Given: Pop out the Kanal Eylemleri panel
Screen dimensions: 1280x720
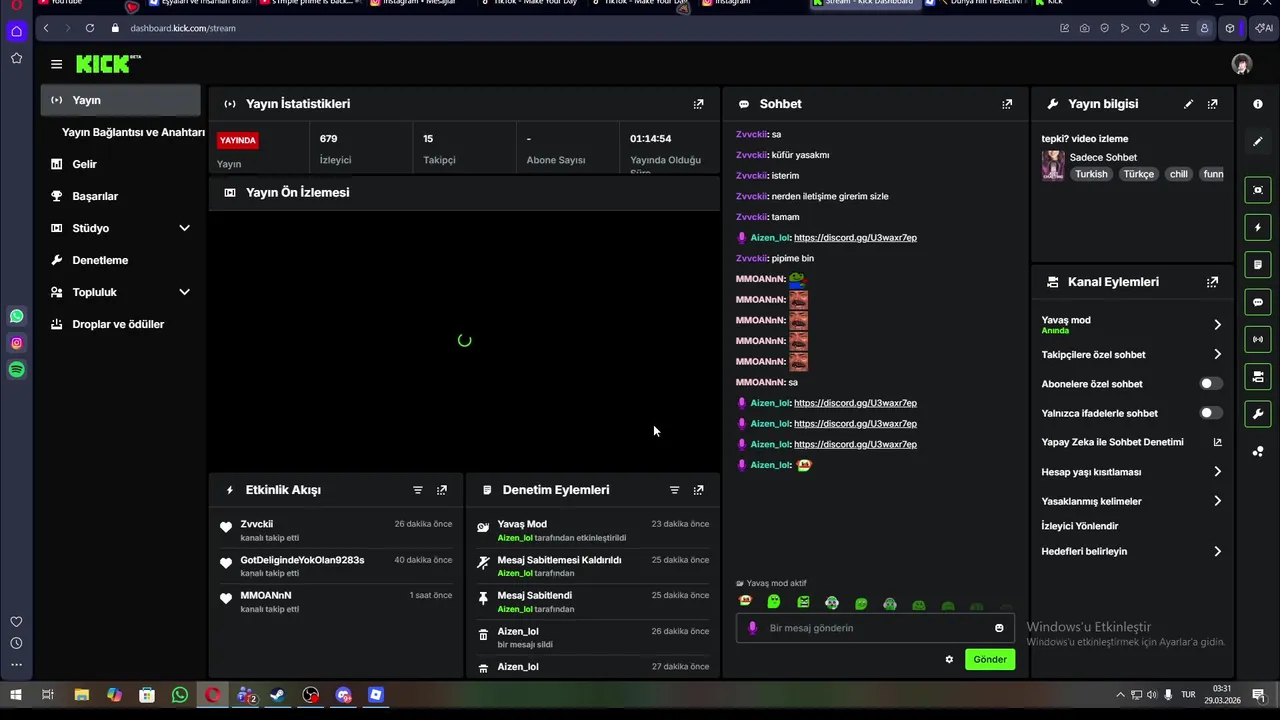Looking at the screenshot, I should pos(1212,282).
